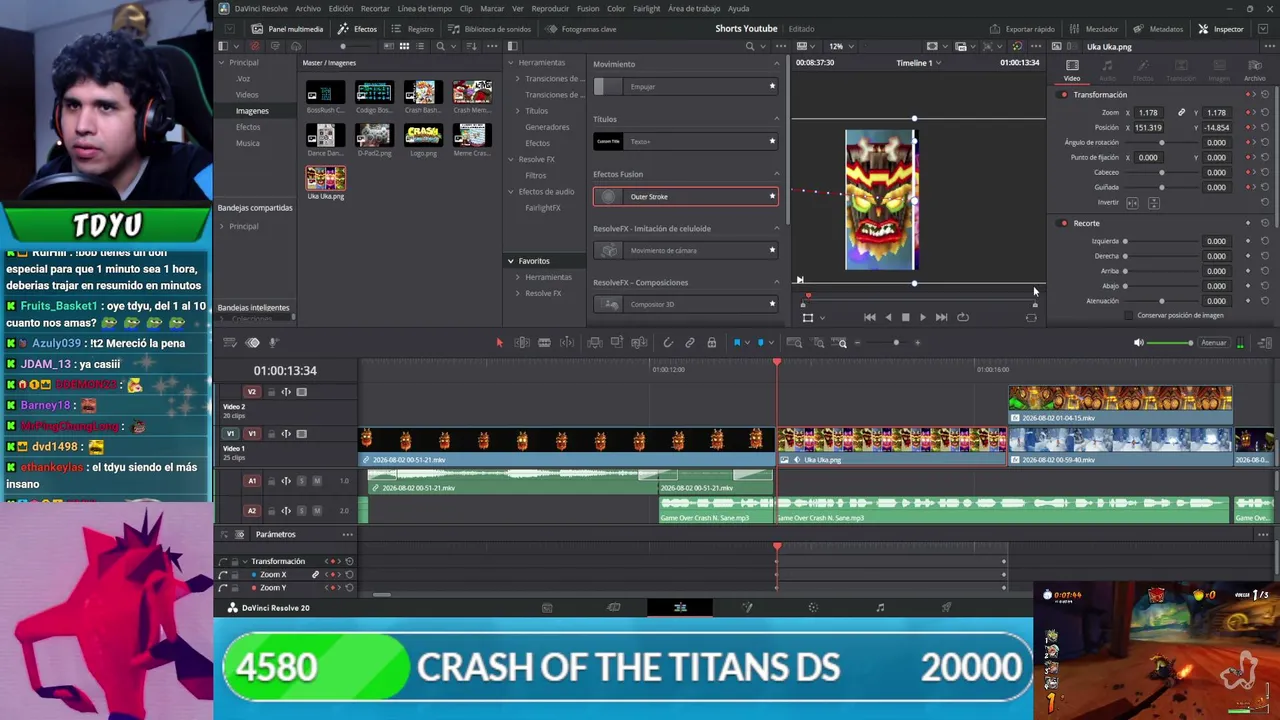Screen dimensions: 1280x720
Task: Mute audio track A1
Action: pos(317,481)
